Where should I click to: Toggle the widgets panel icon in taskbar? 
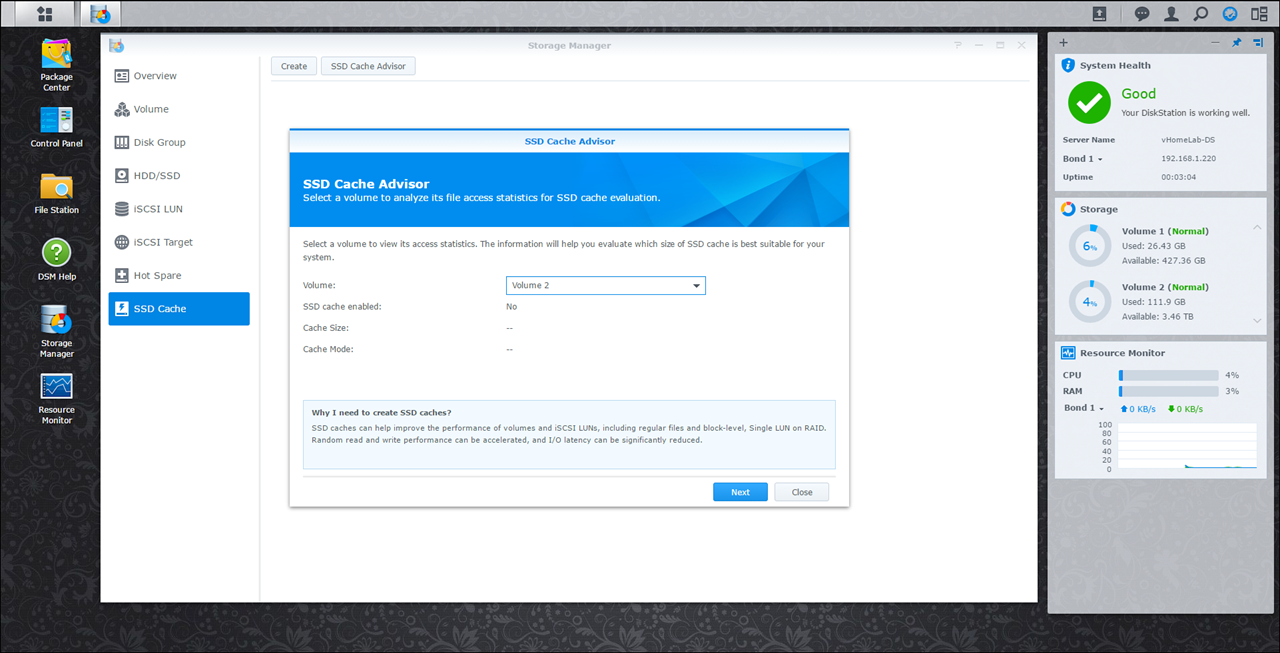click(x=1259, y=14)
